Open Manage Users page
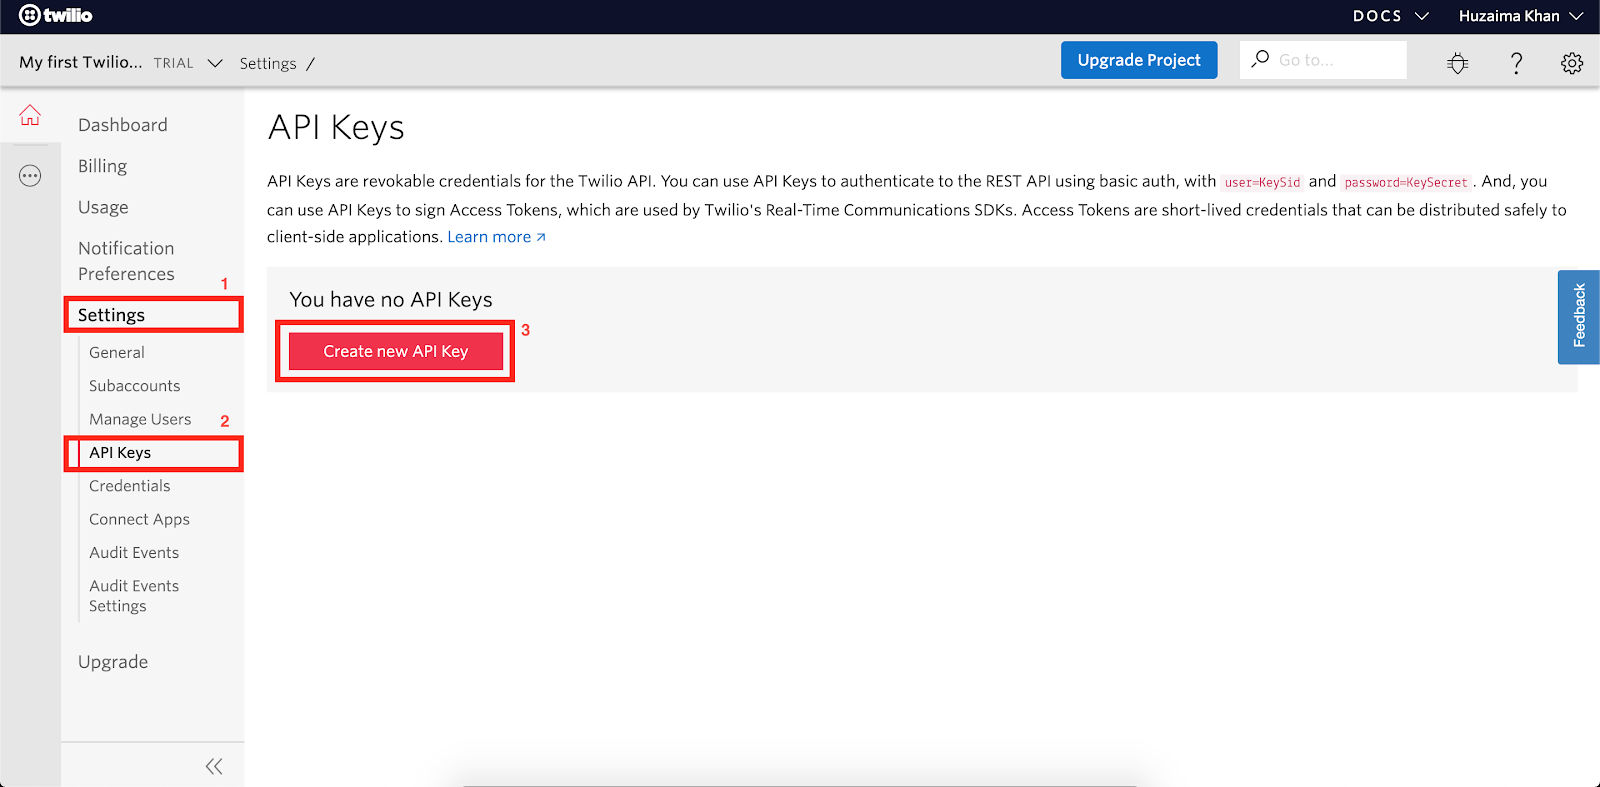Image resolution: width=1600 pixels, height=787 pixels. (140, 419)
